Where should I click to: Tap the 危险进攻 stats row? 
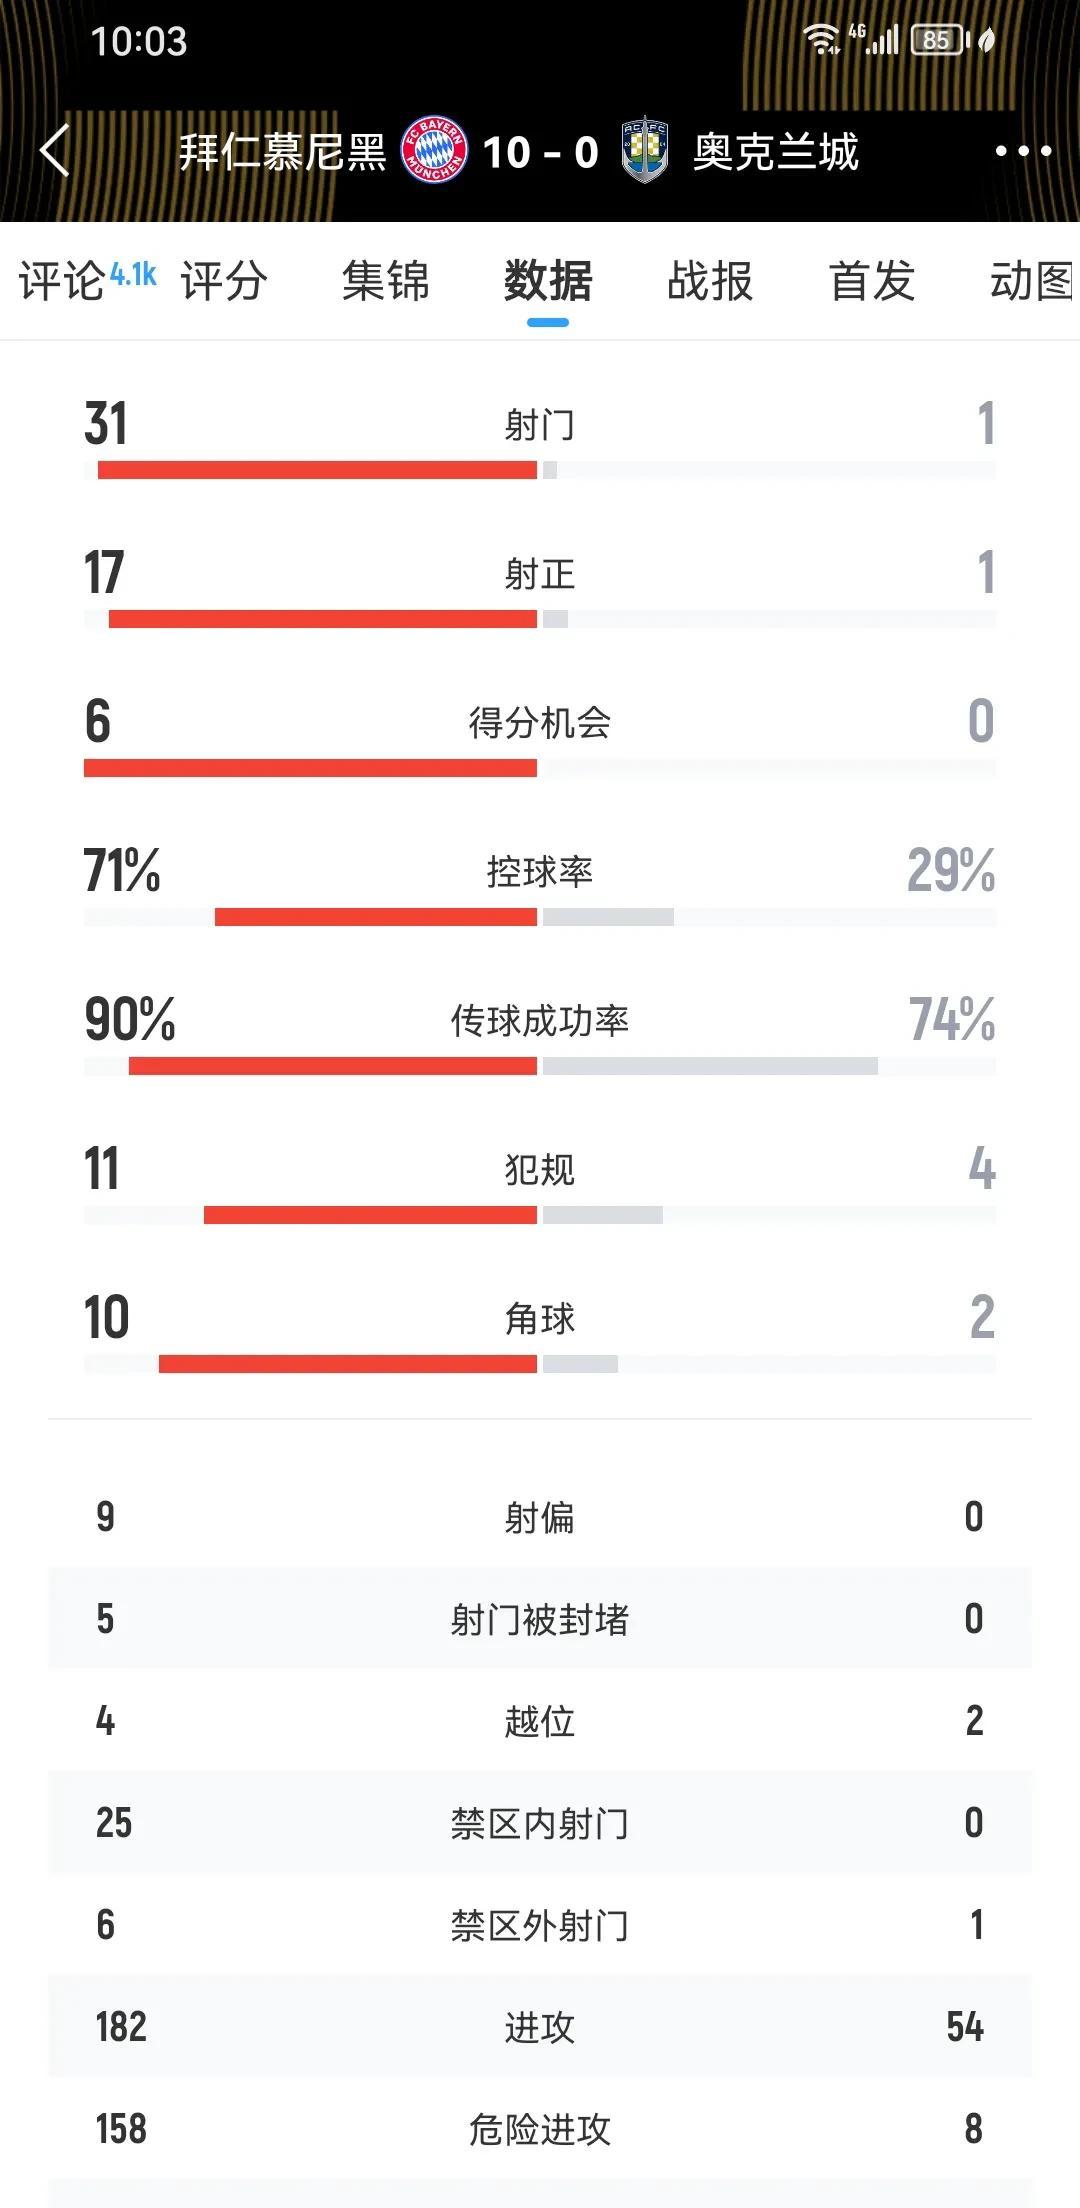pyautogui.click(x=540, y=2129)
